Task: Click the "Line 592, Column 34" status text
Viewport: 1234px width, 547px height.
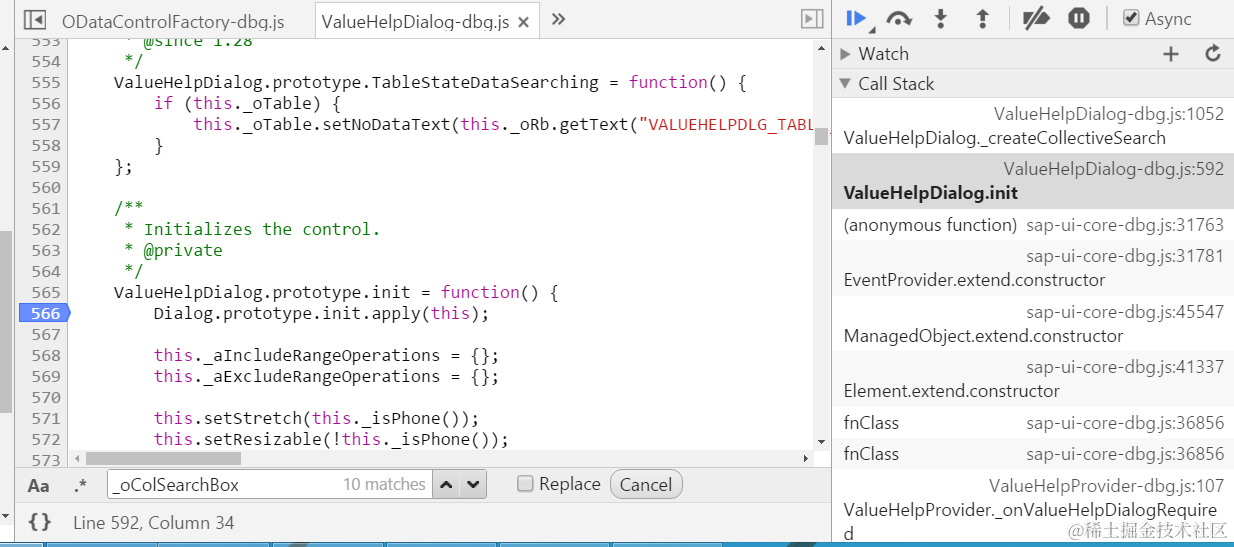Action: tap(154, 523)
